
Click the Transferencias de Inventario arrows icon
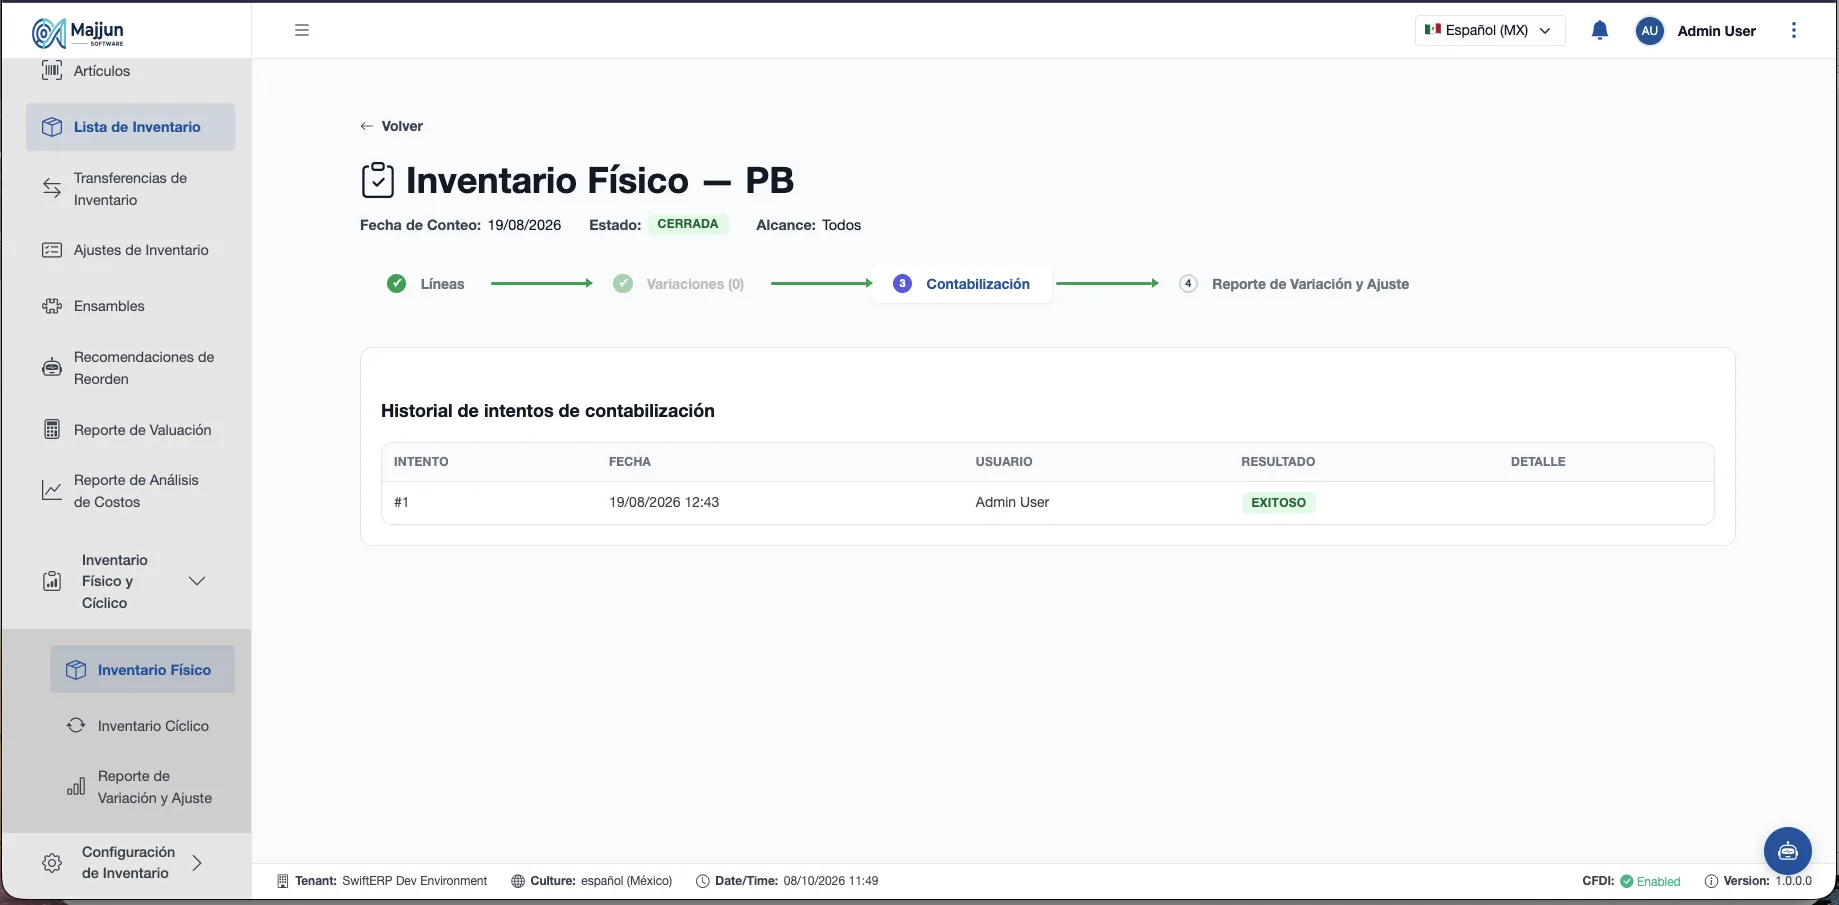pos(52,188)
